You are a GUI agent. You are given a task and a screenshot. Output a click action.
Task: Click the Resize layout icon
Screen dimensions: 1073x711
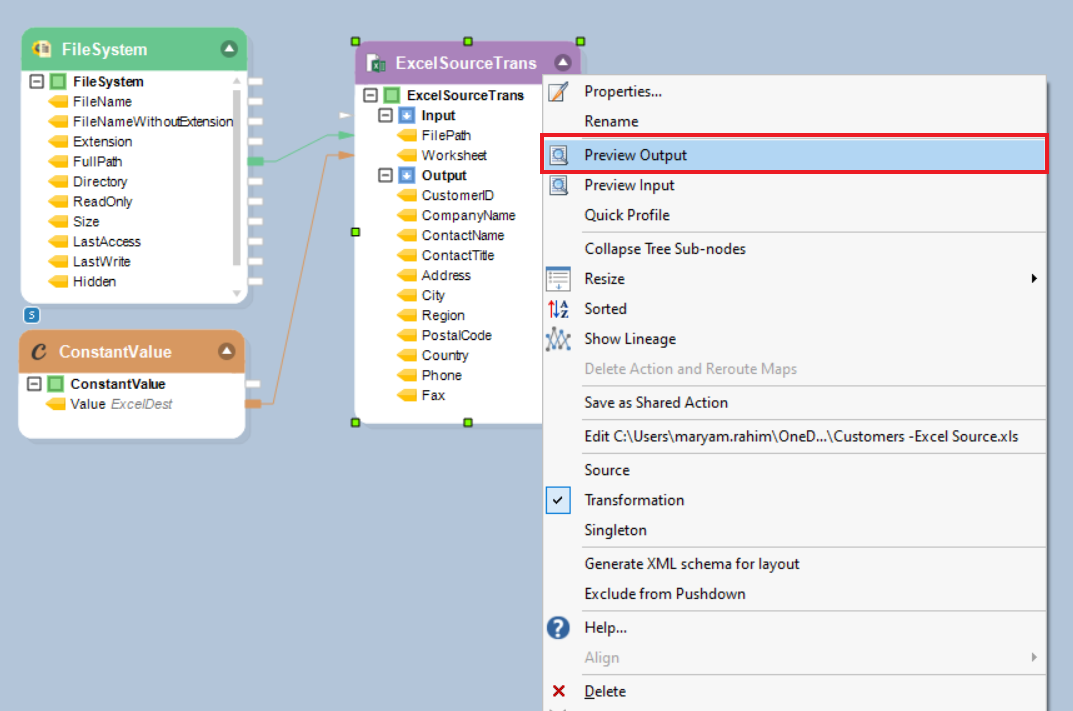(x=558, y=279)
